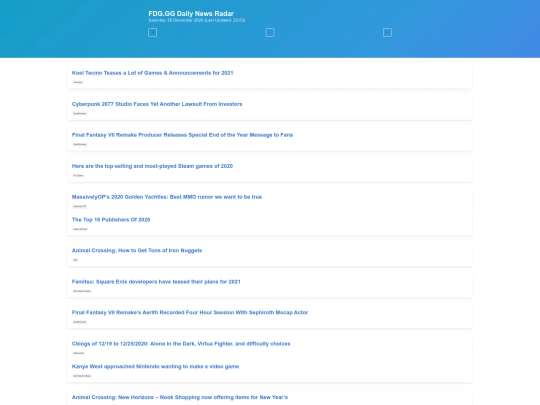Viewport: 540px width, 405px height.
Task: Click the rightmost square button in the header
Action: (387, 32)
